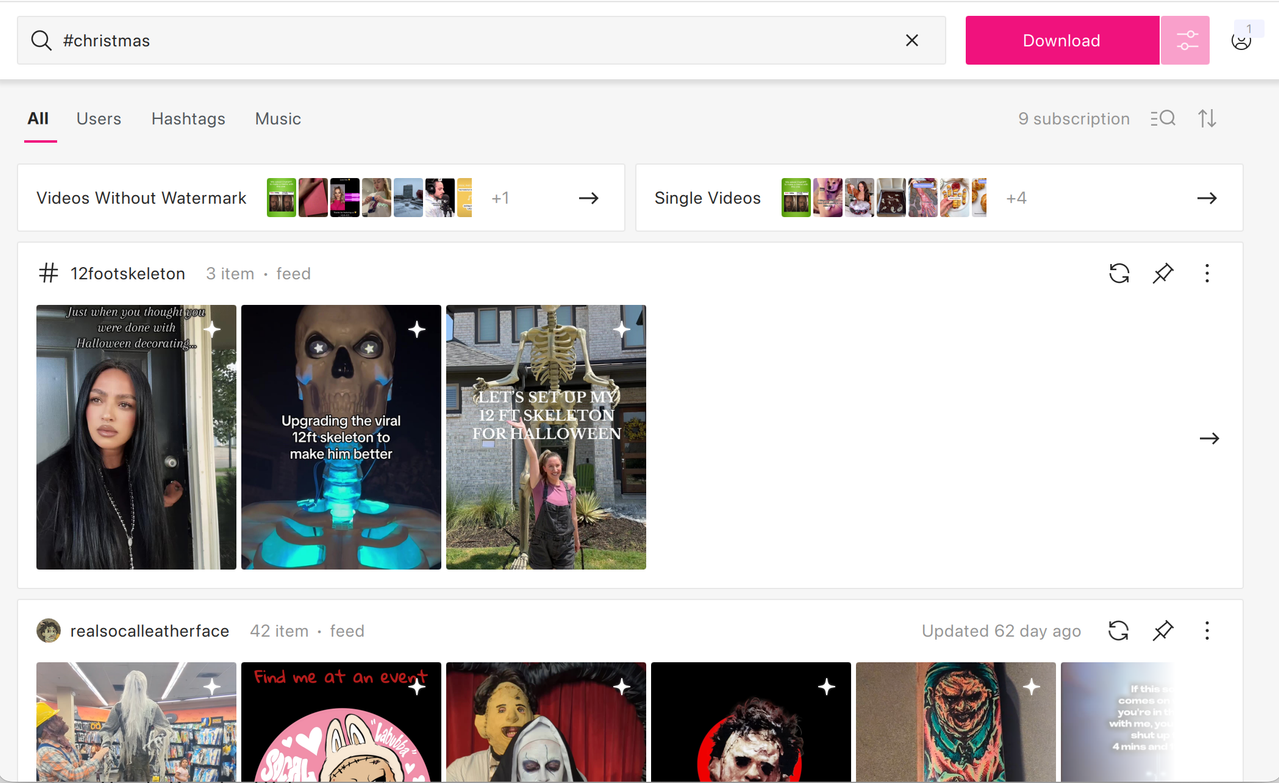Click the 42 item count text
Screen dimensions: 1279x783
pyautogui.click(x=279, y=631)
